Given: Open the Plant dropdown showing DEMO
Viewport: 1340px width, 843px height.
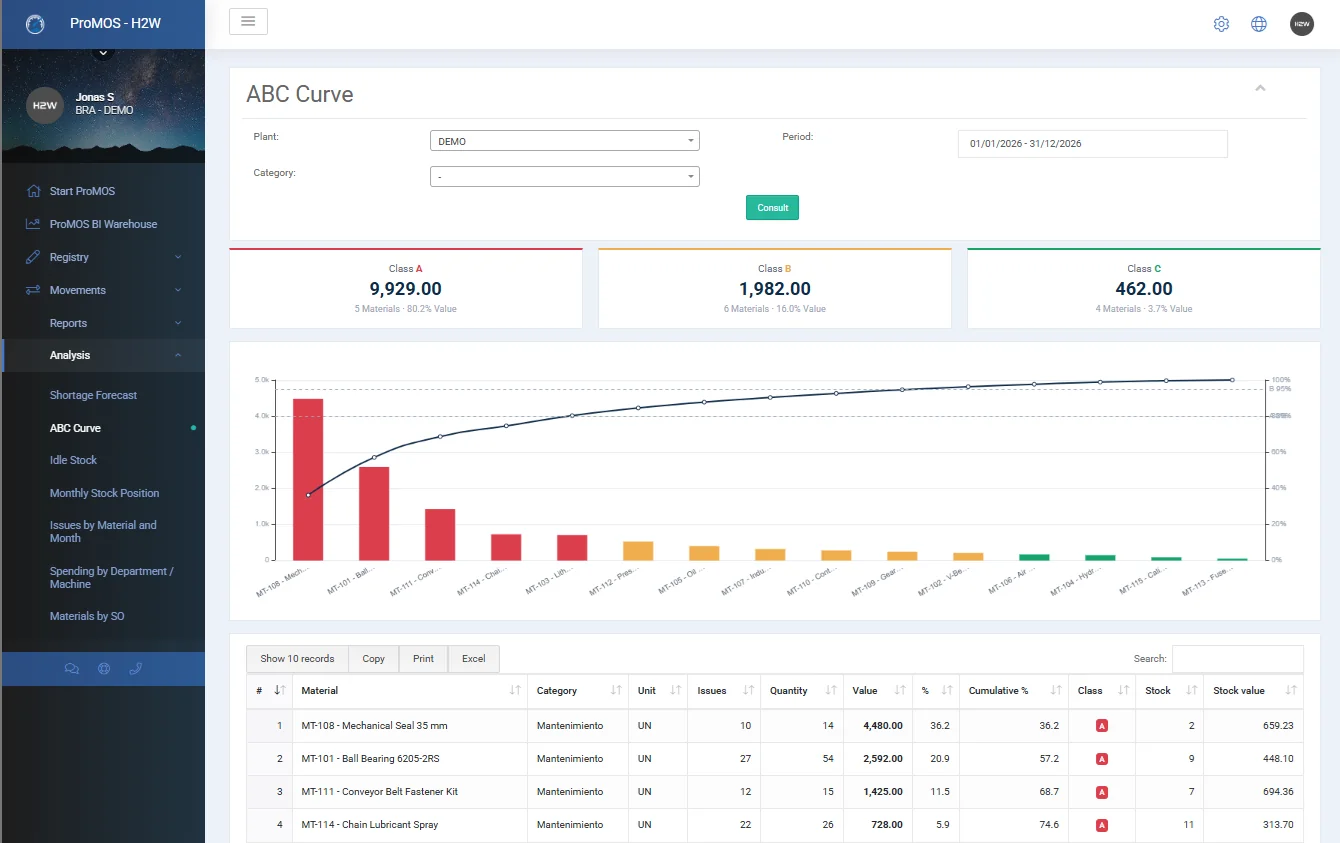Looking at the screenshot, I should (x=564, y=141).
